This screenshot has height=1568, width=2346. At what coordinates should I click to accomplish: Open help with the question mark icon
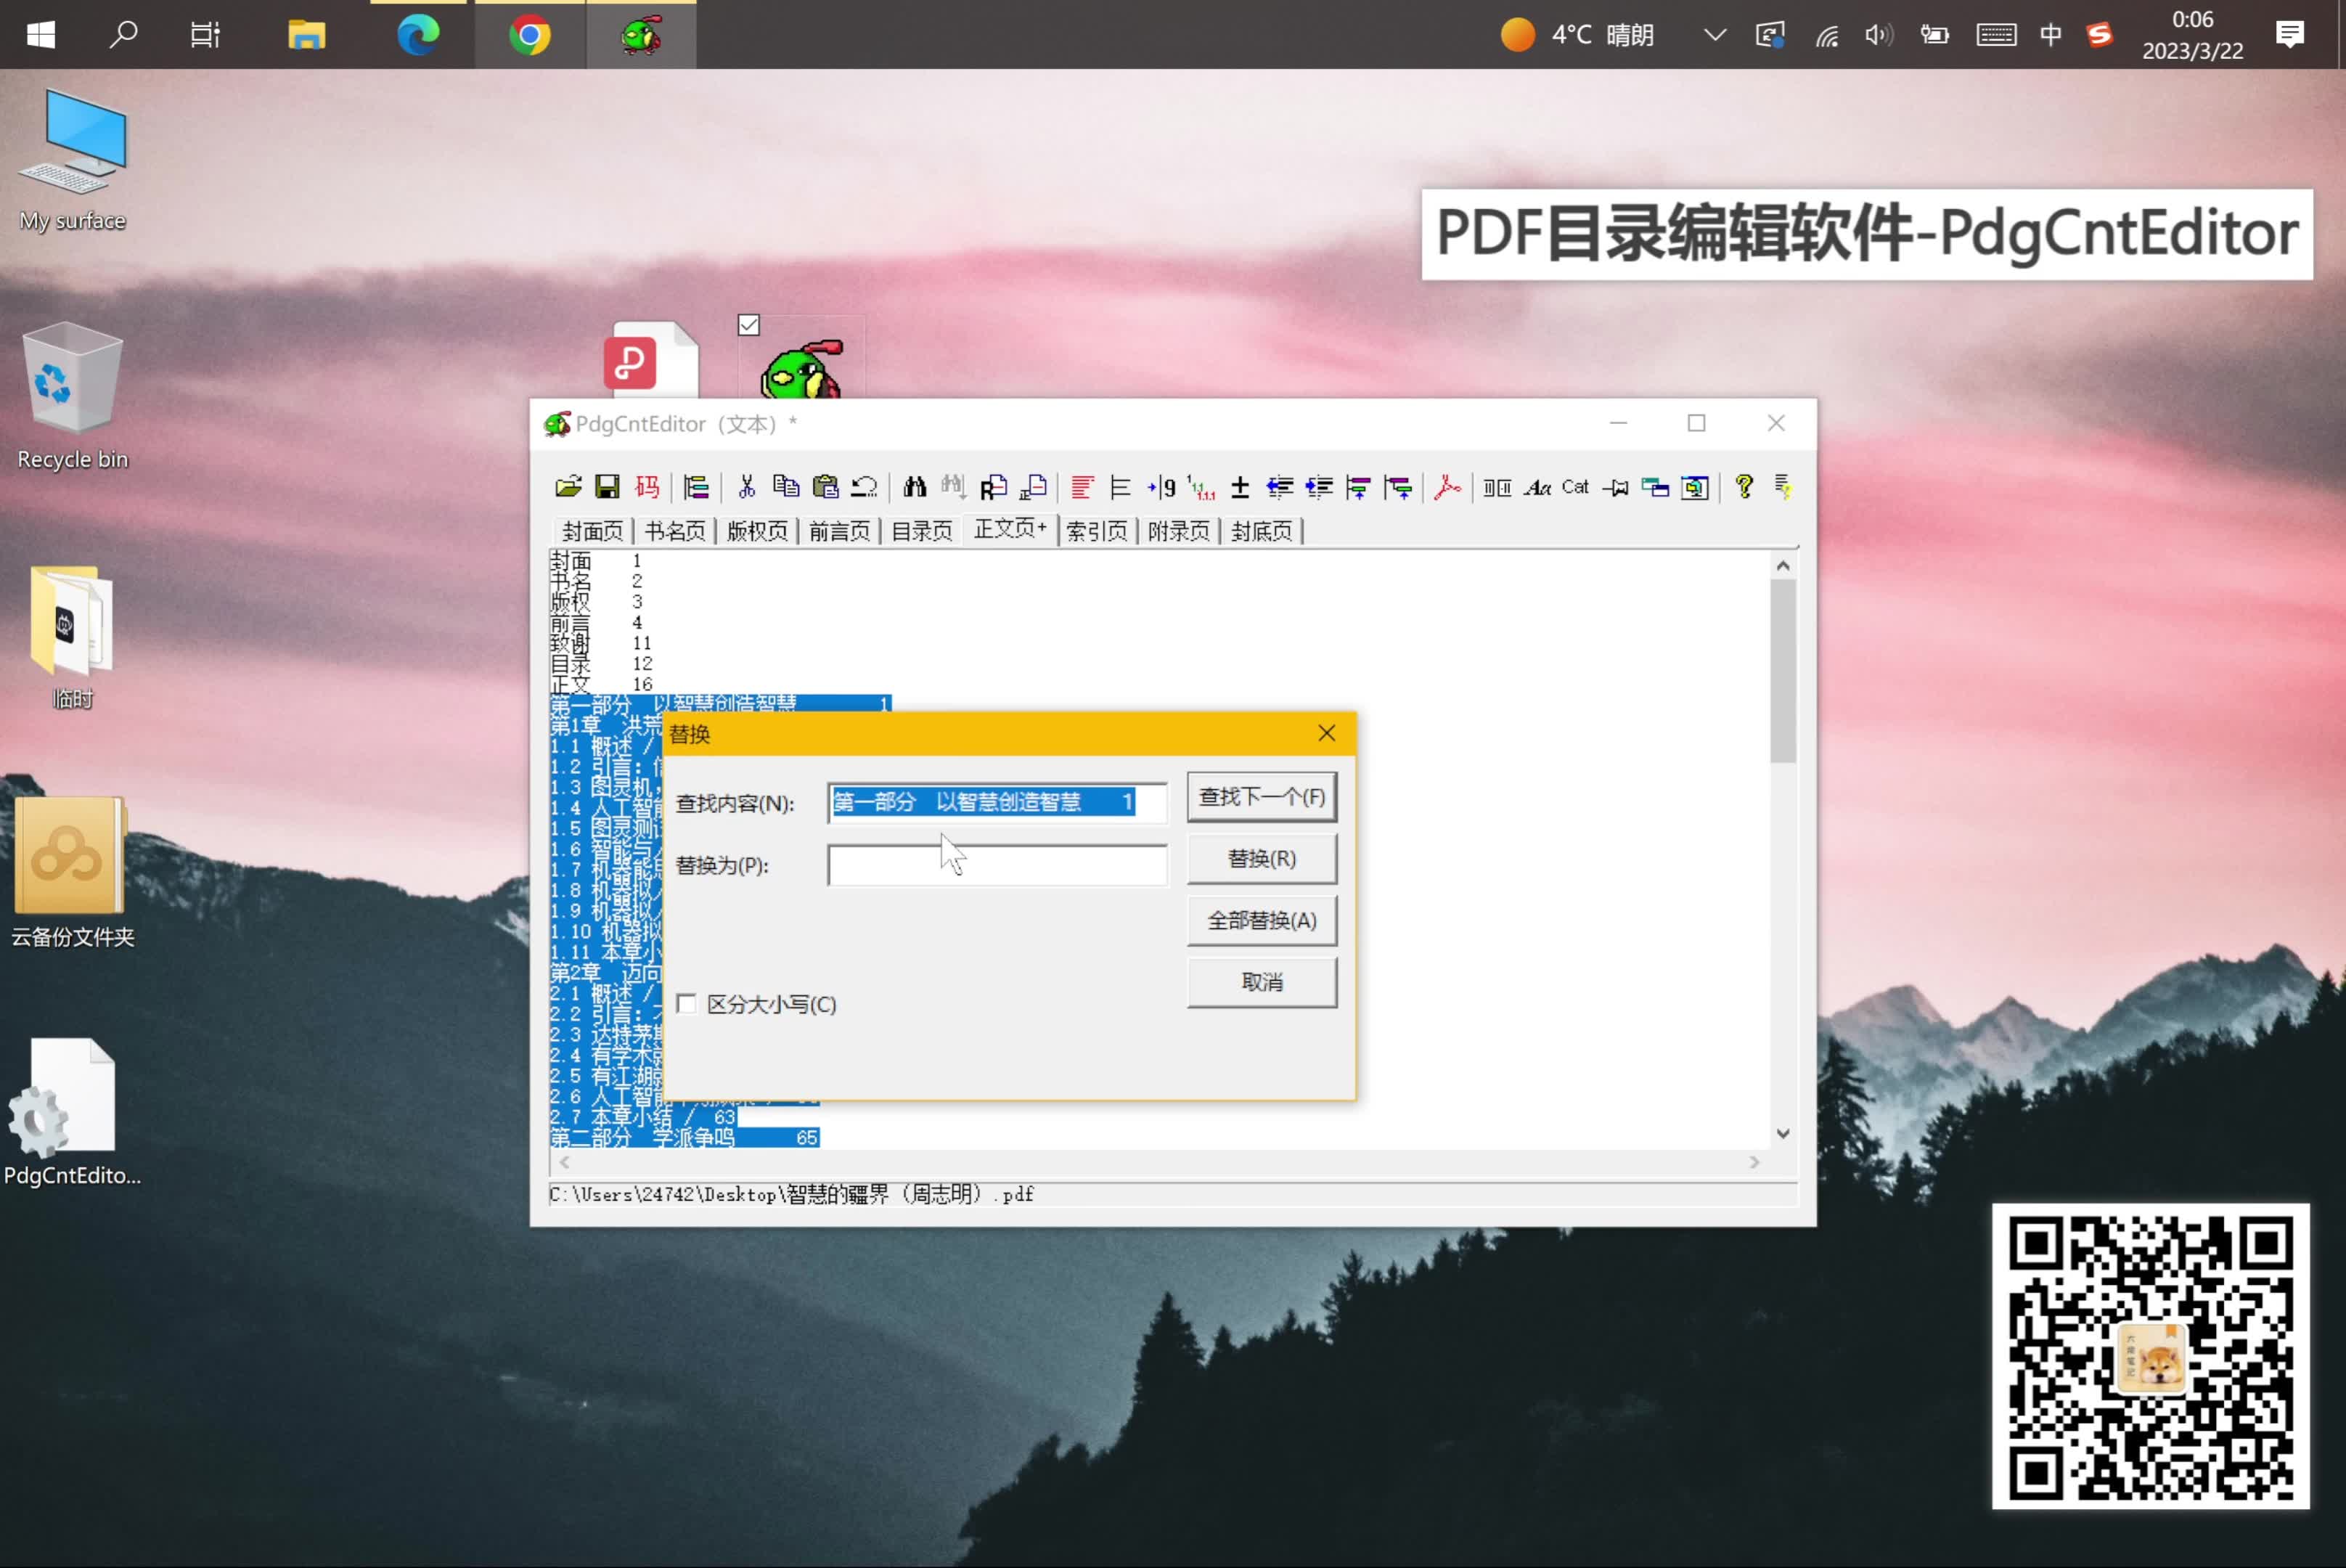1744,487
